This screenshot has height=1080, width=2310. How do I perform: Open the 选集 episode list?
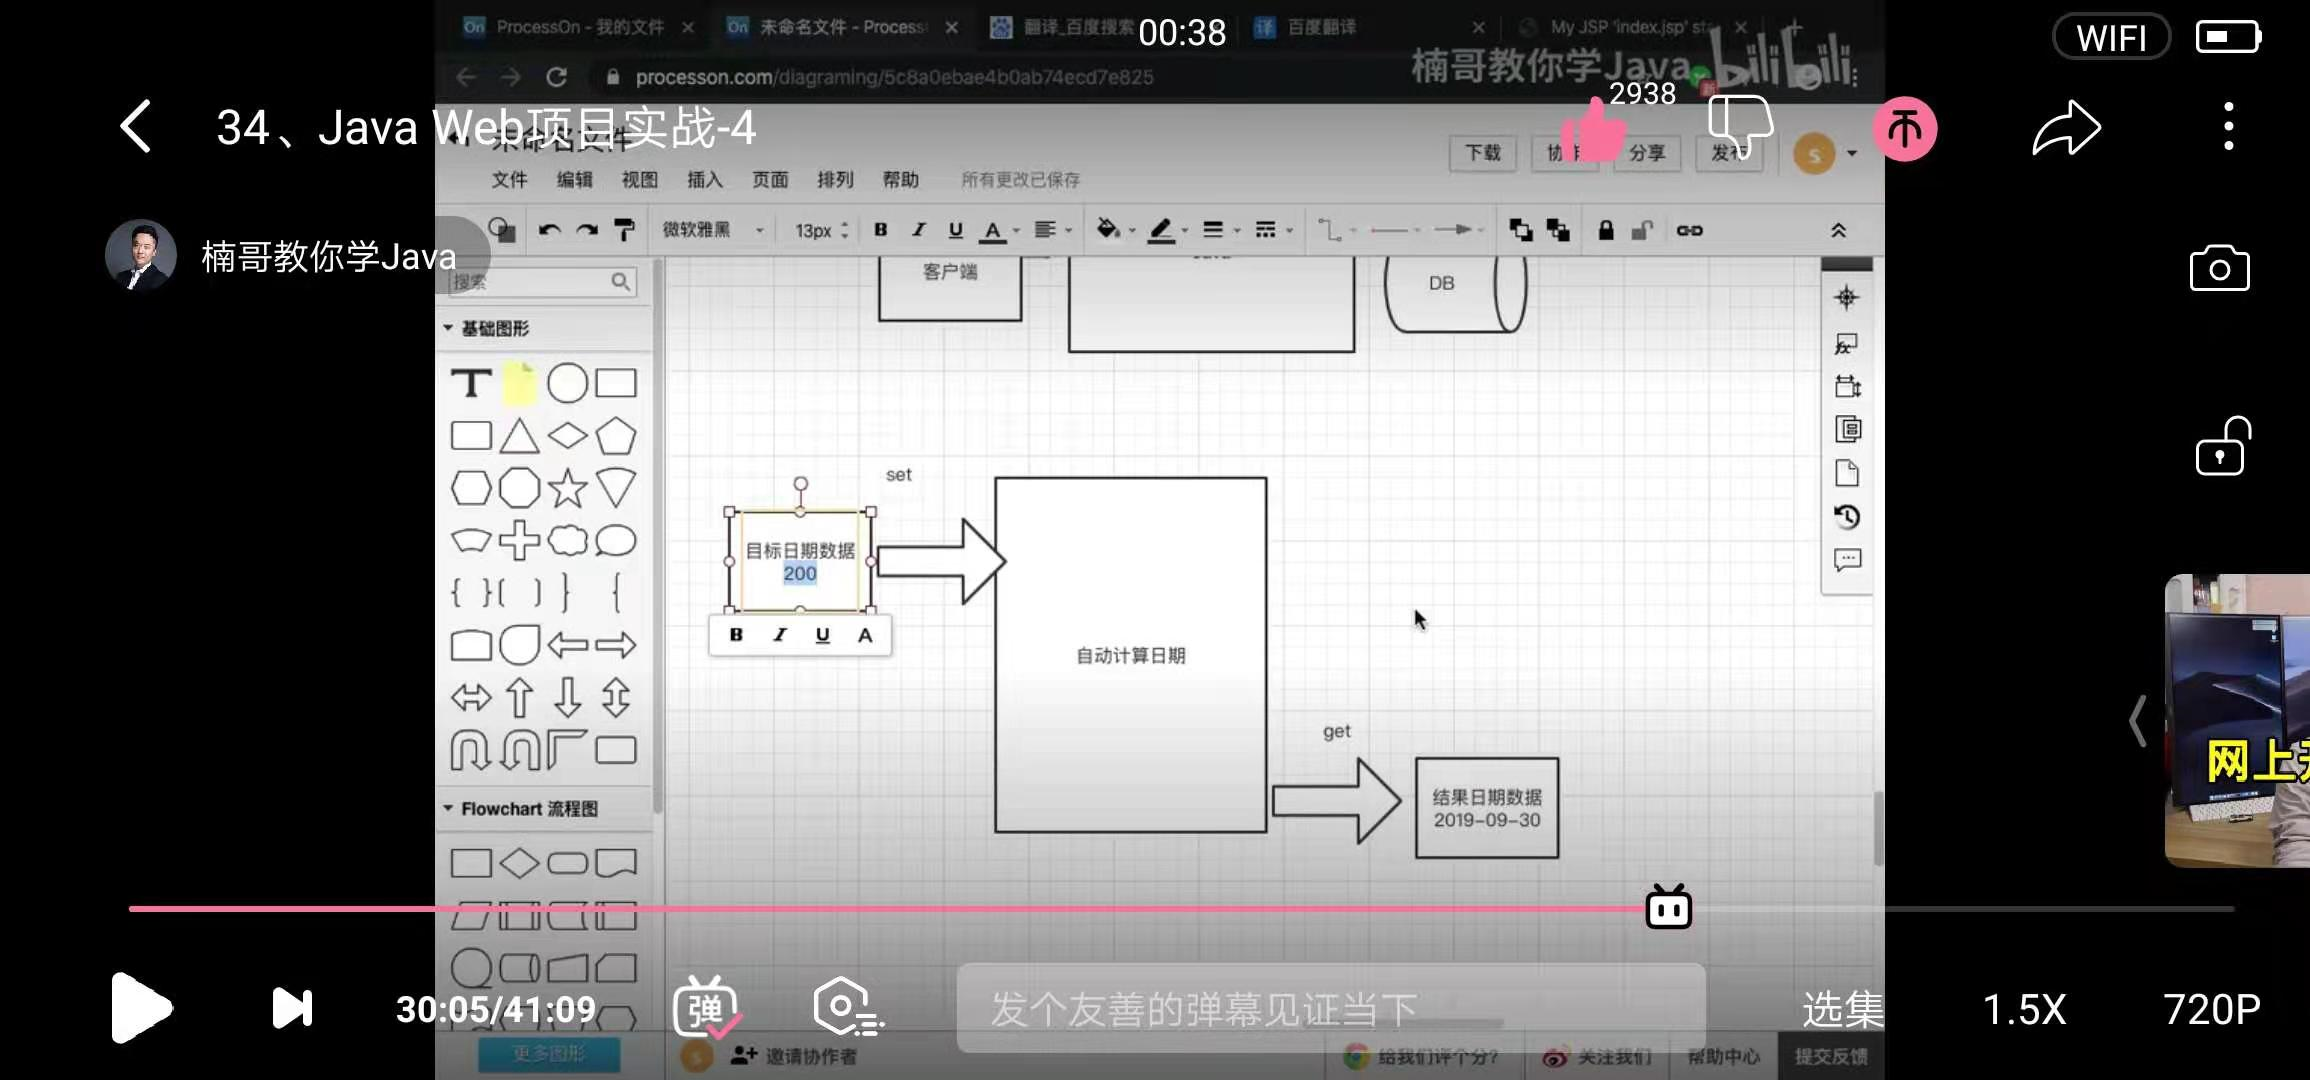(1842, 1009)
